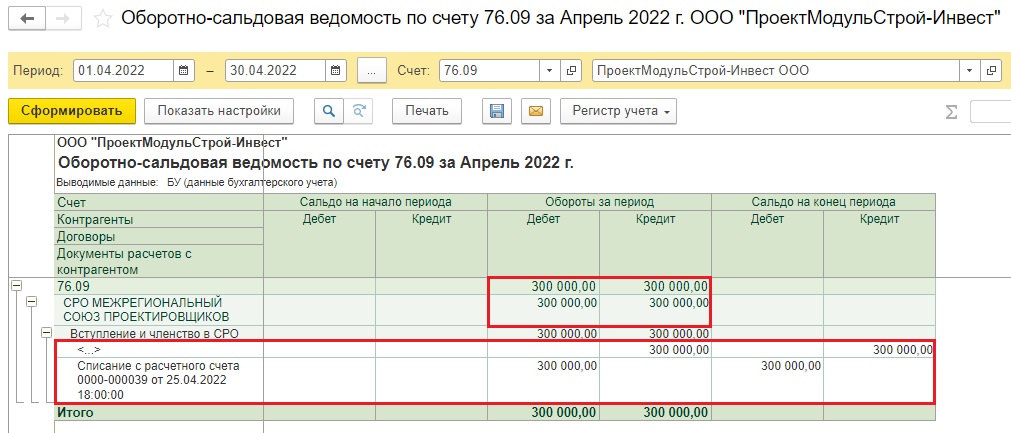Expand the account 76.09 dropdown arrow

(549, 70)
